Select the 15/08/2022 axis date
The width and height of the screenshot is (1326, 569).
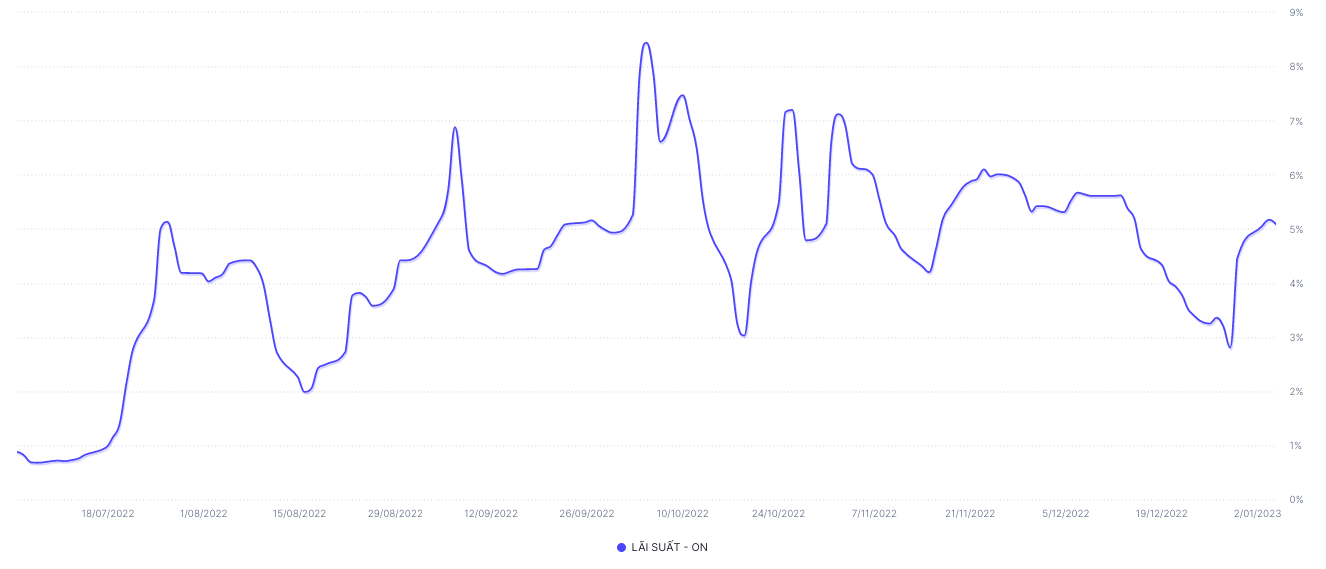pyautogui.click(x=300, y=514)
